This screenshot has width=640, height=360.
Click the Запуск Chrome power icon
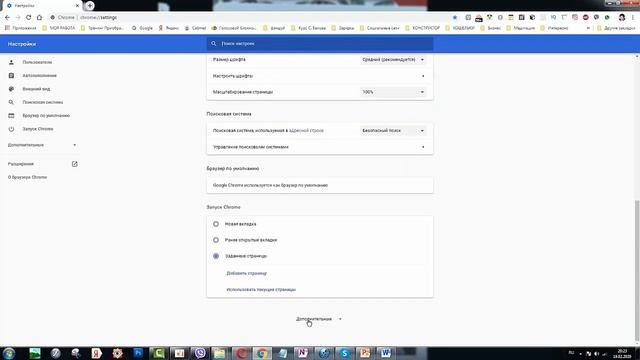coord(11,129)
